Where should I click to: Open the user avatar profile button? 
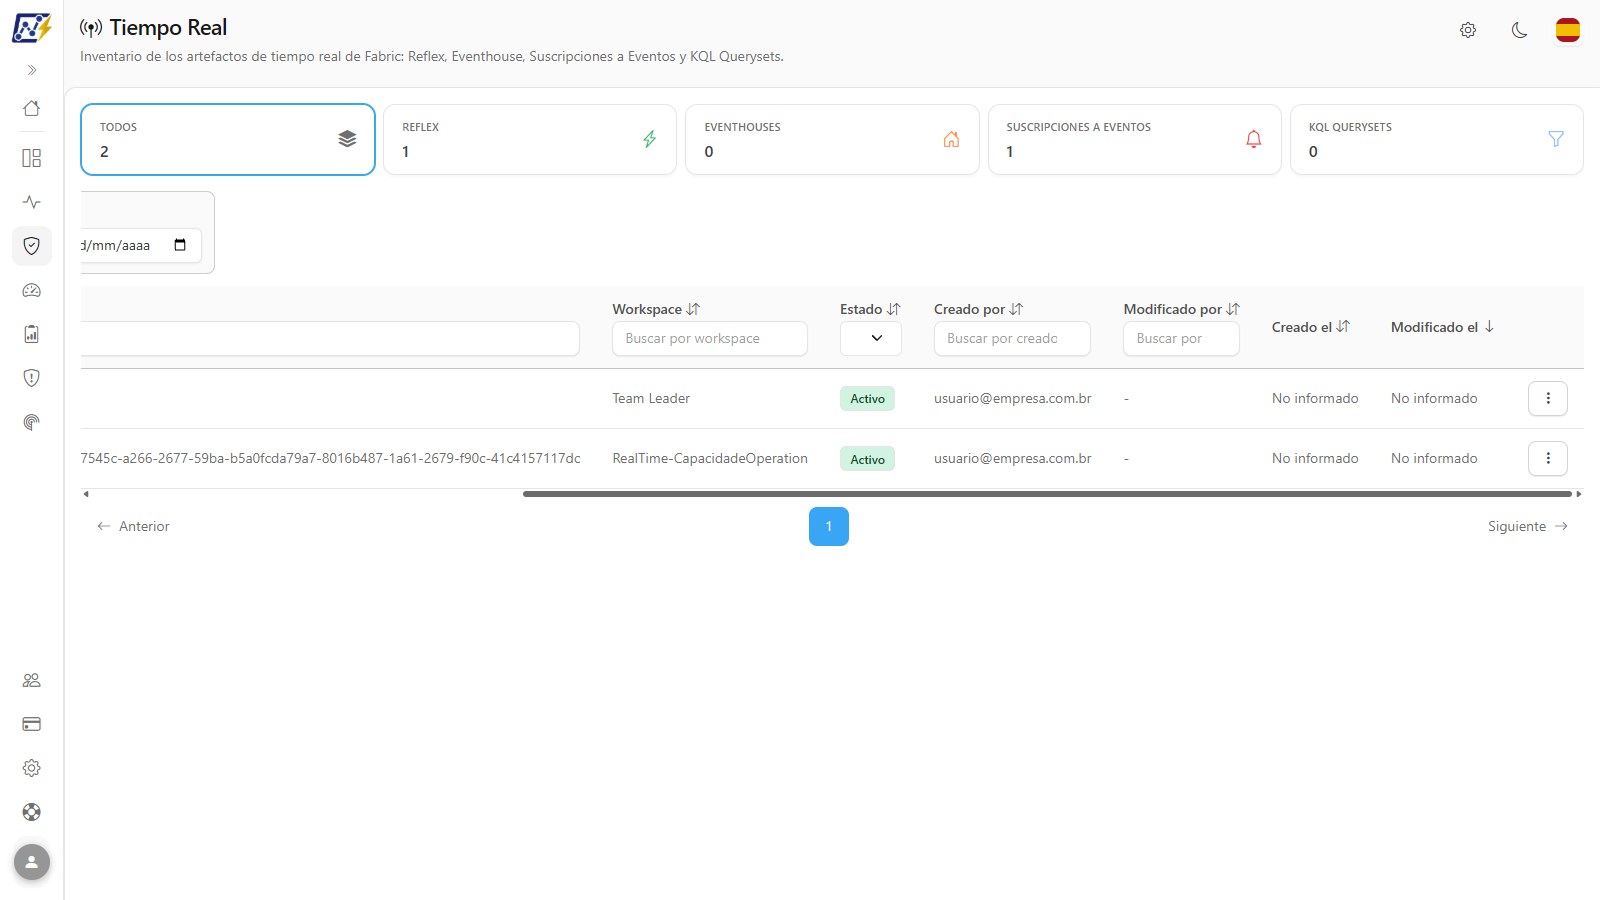32,862
